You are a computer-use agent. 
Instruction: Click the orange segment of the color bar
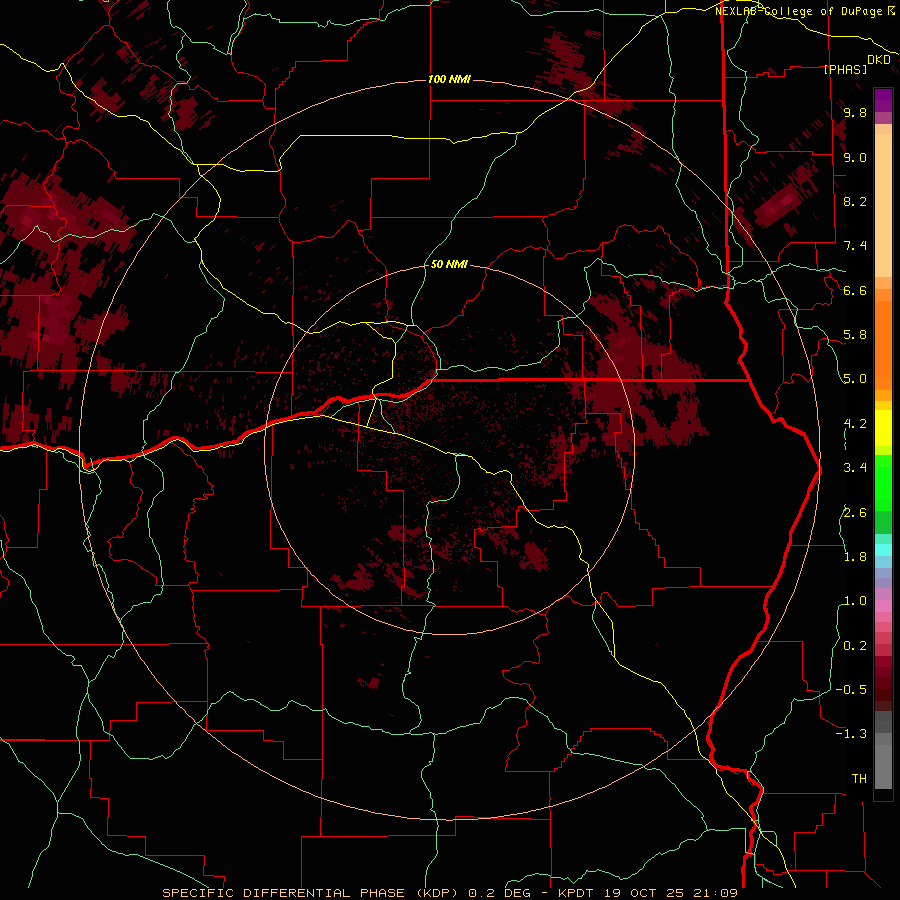click(x=883, y=344)
